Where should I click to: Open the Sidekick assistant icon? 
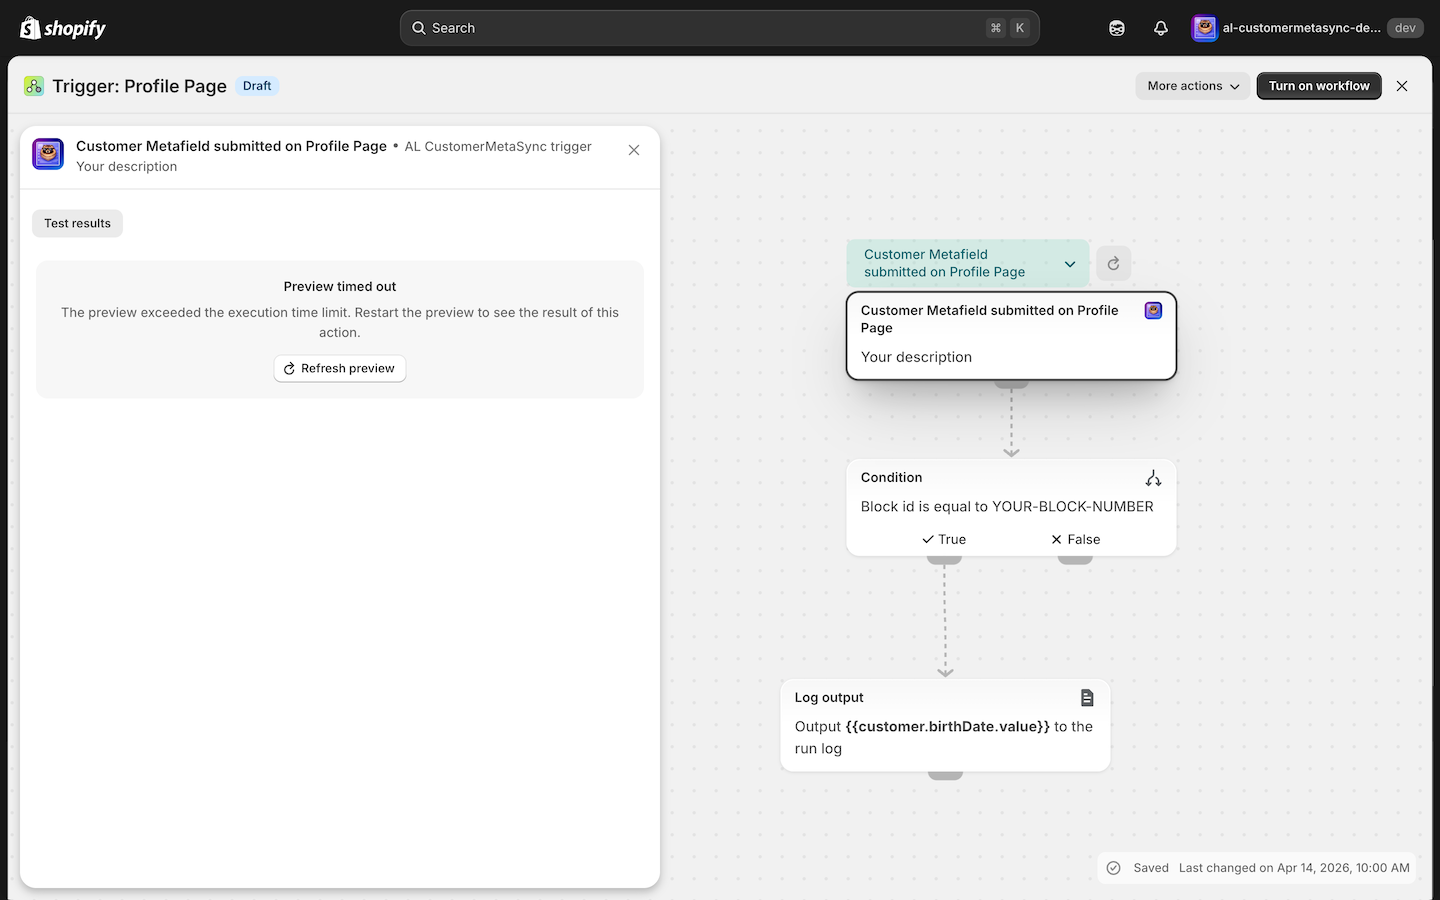[1117, 28]
